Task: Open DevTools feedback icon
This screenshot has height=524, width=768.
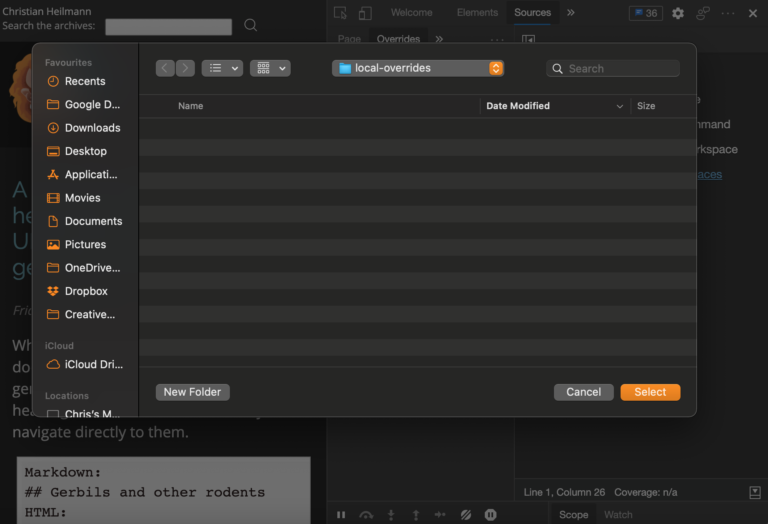Action: (x=703, y=13)
